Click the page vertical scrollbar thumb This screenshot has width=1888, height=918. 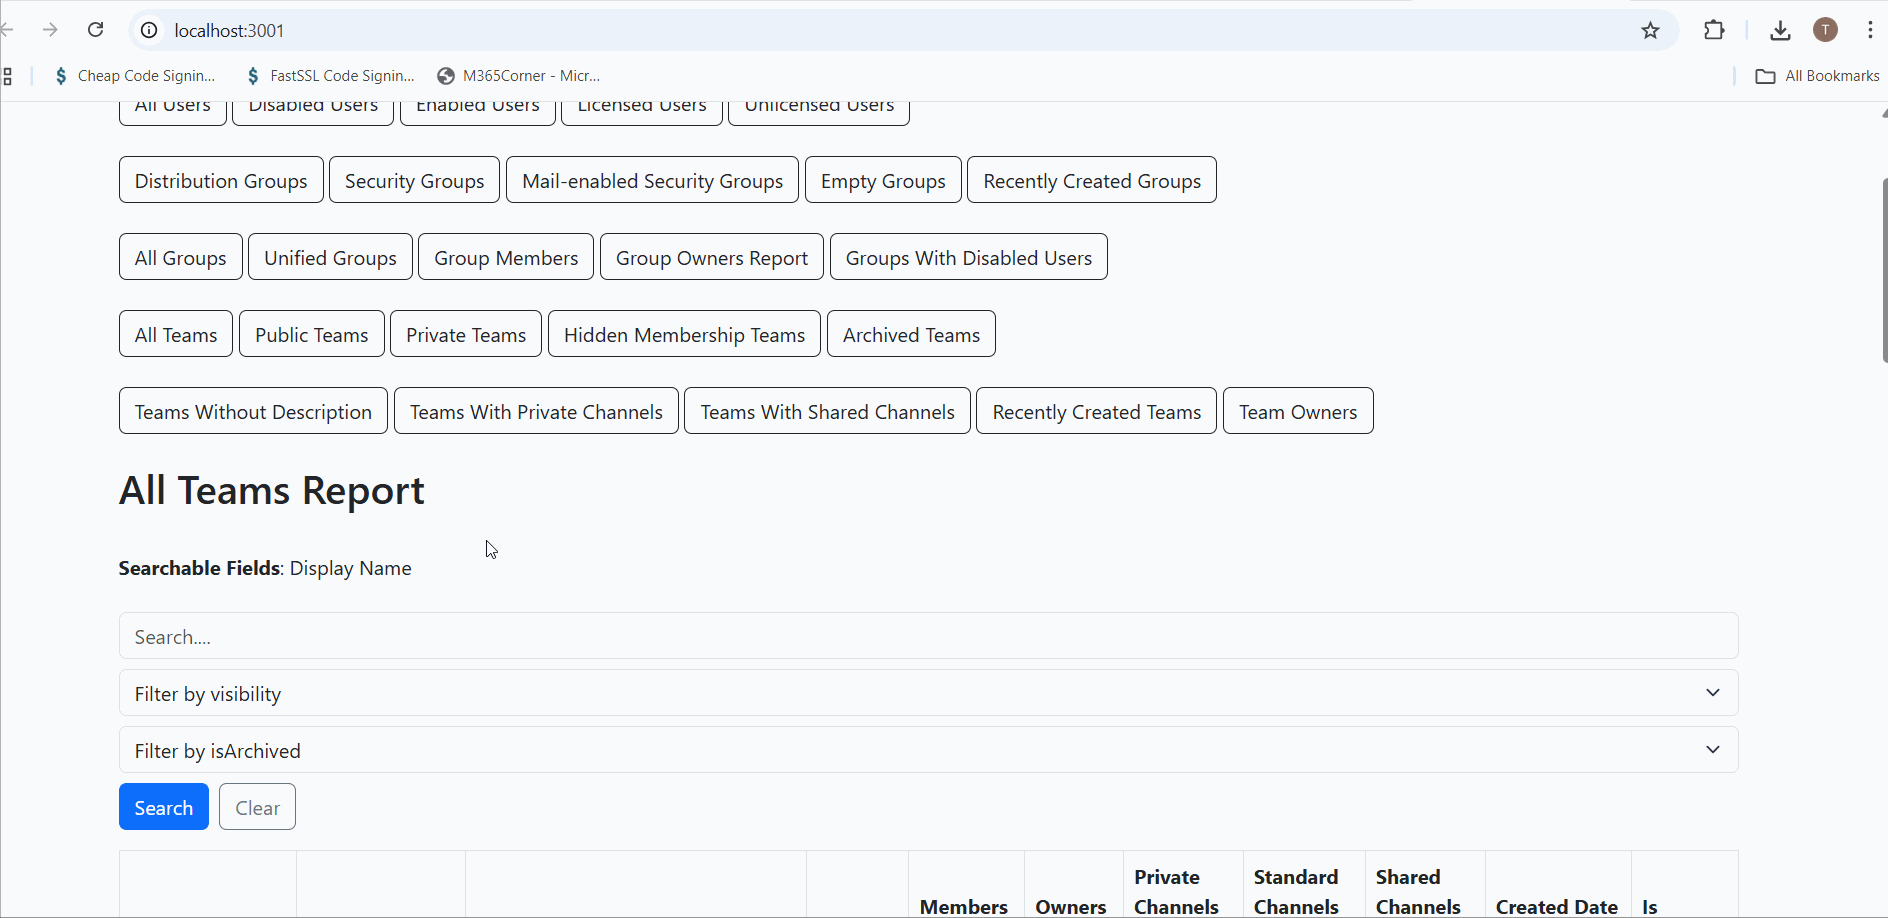tap(1884, 270)
